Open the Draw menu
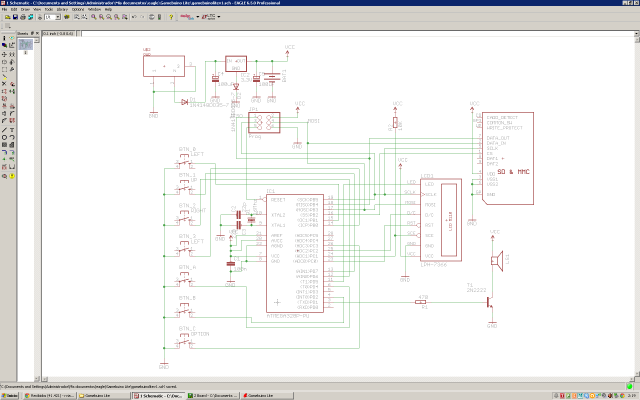Viewport: 640px width, 400px height. click(25, 9)
